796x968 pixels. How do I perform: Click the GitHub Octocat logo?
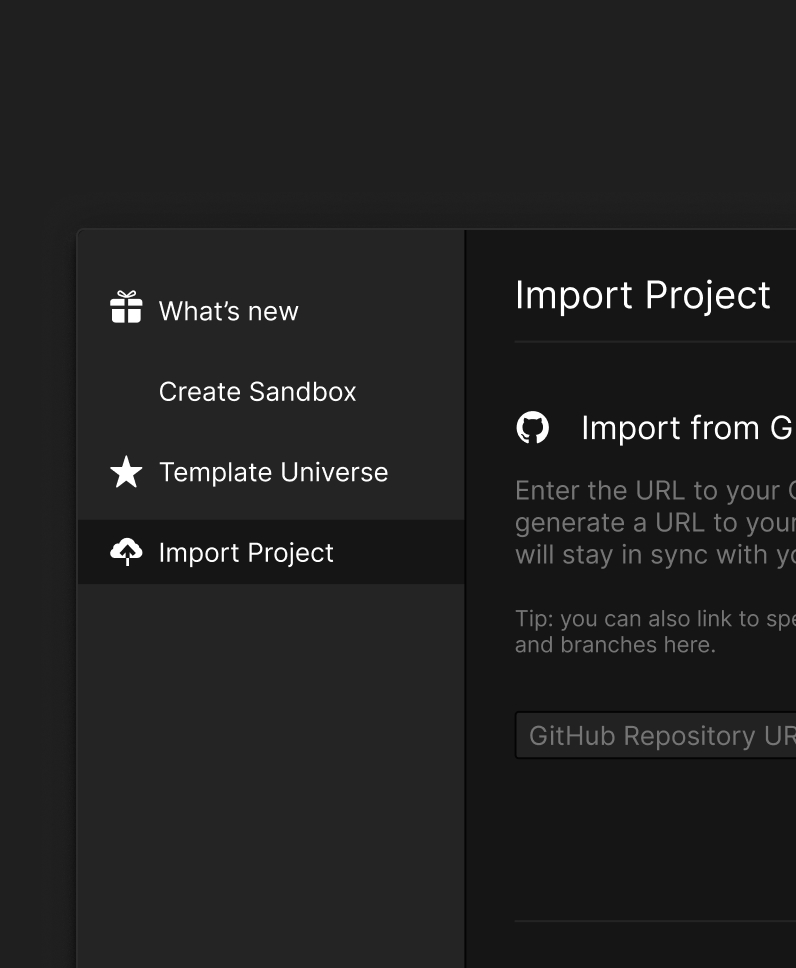[532, 428]
